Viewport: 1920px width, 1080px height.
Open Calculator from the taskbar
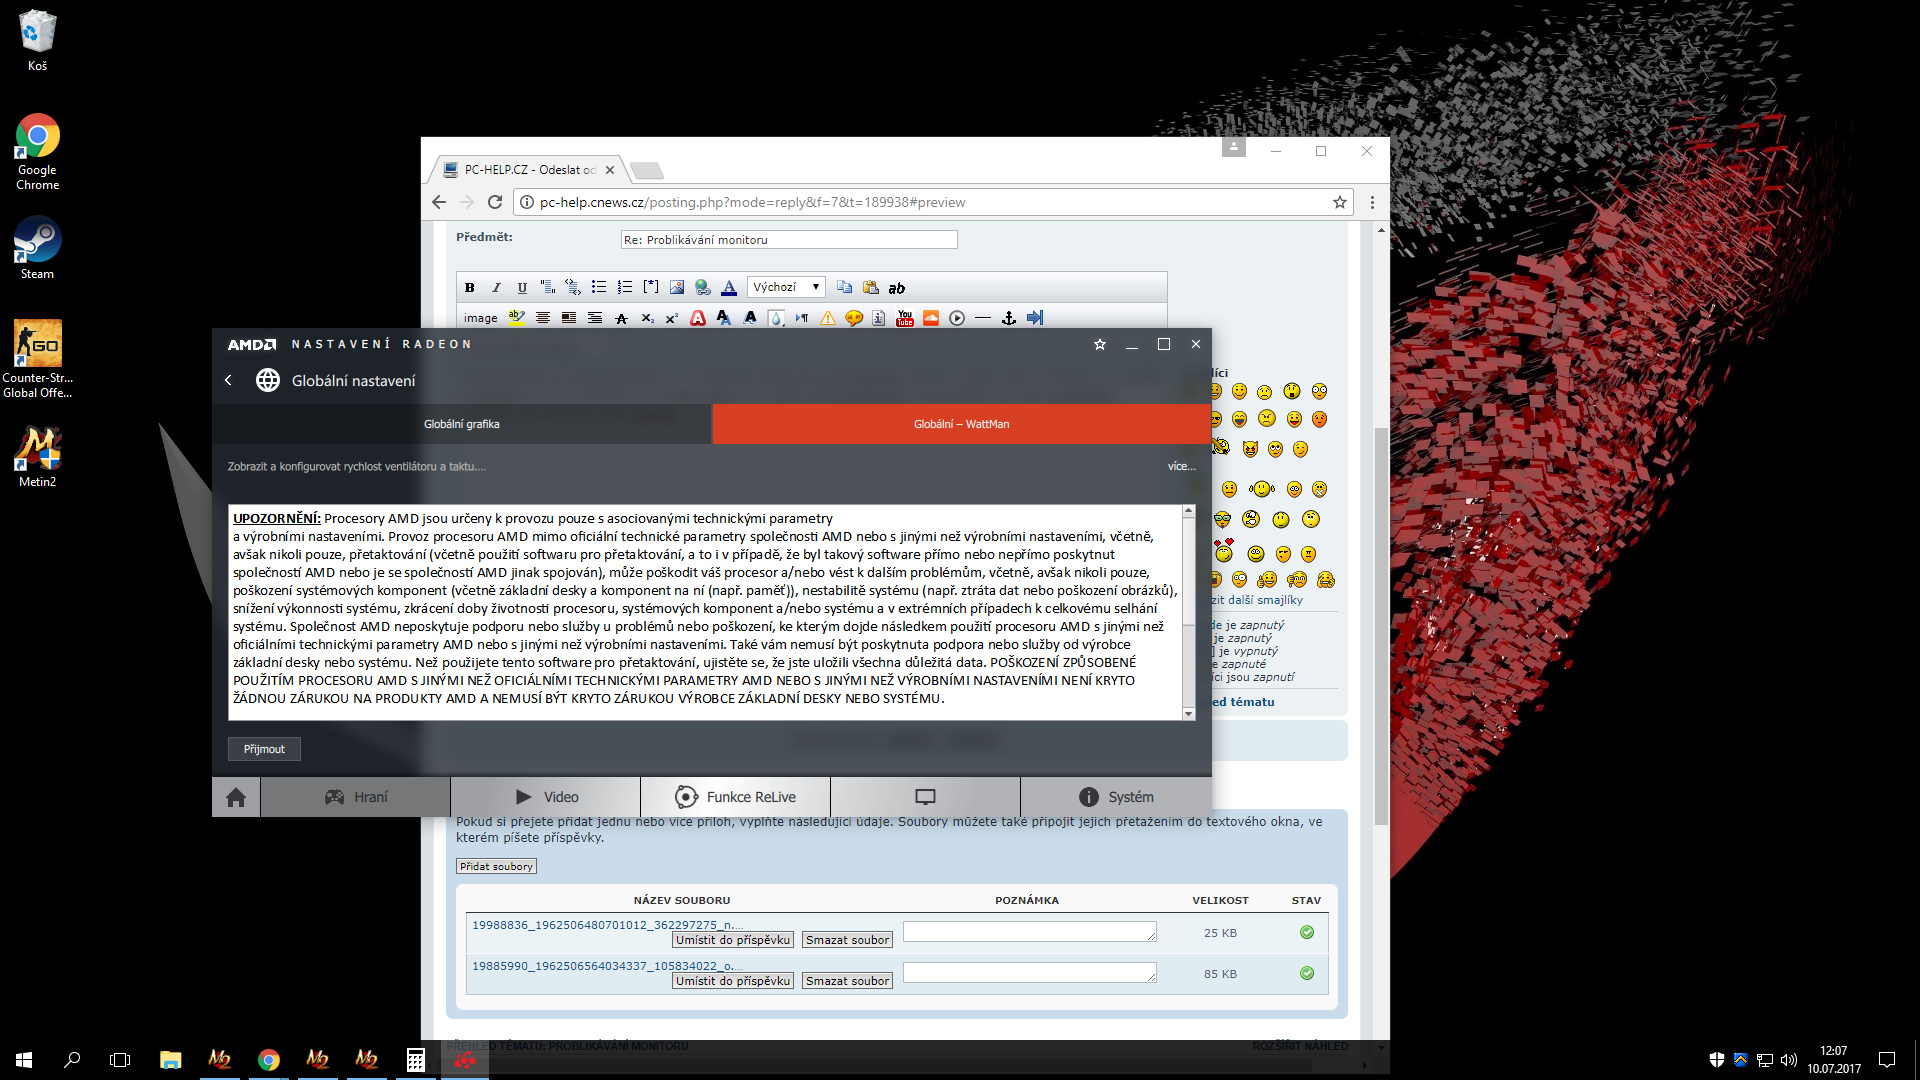click(416, 1060)
